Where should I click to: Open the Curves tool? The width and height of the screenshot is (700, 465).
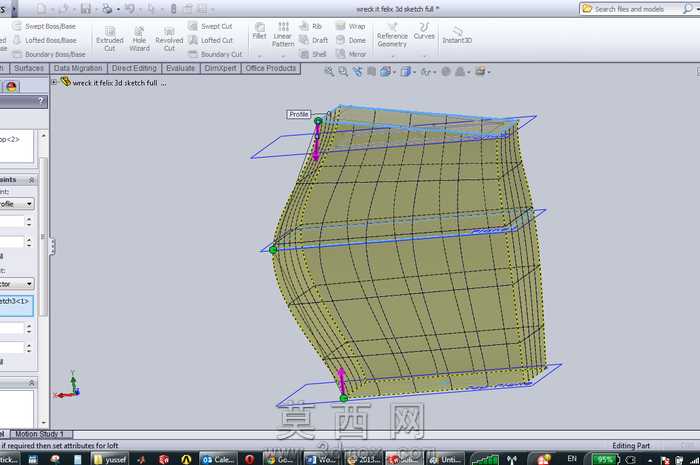click(424, 31)
